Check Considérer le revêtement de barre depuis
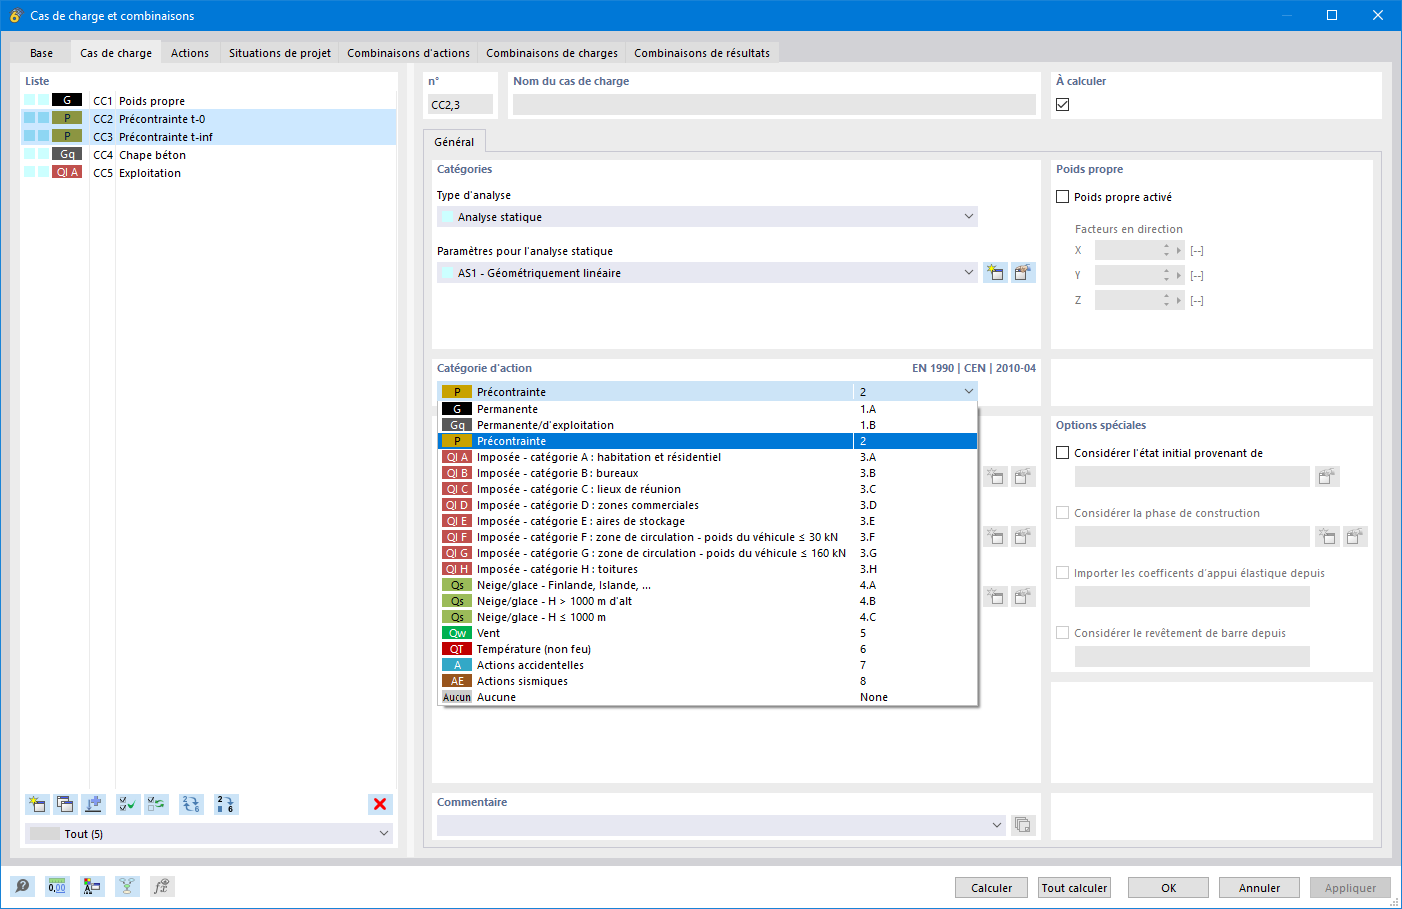 pyautogui.click(x=1063, y=633)
